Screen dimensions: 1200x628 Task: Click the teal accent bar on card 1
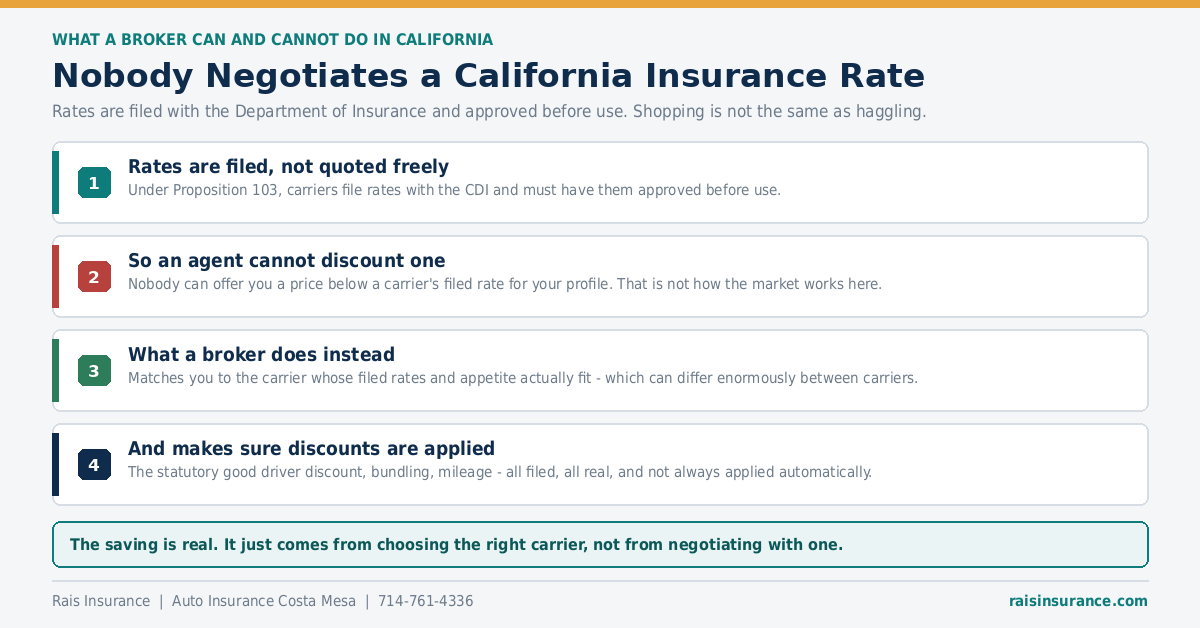tap(55, 183)
